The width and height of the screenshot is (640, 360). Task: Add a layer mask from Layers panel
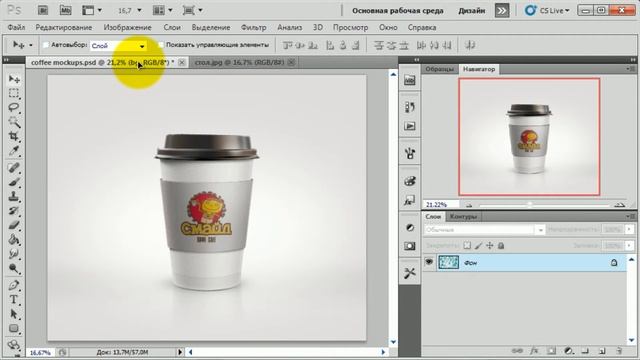(551, 351)
